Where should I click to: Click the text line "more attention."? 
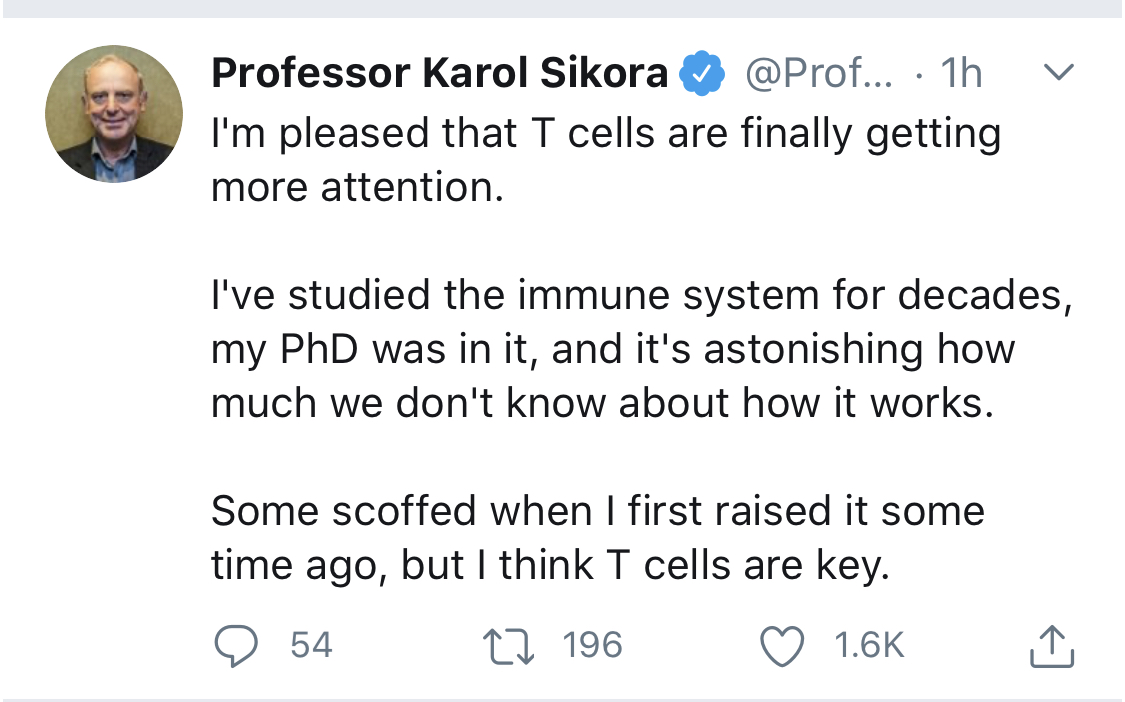point(357,188)
